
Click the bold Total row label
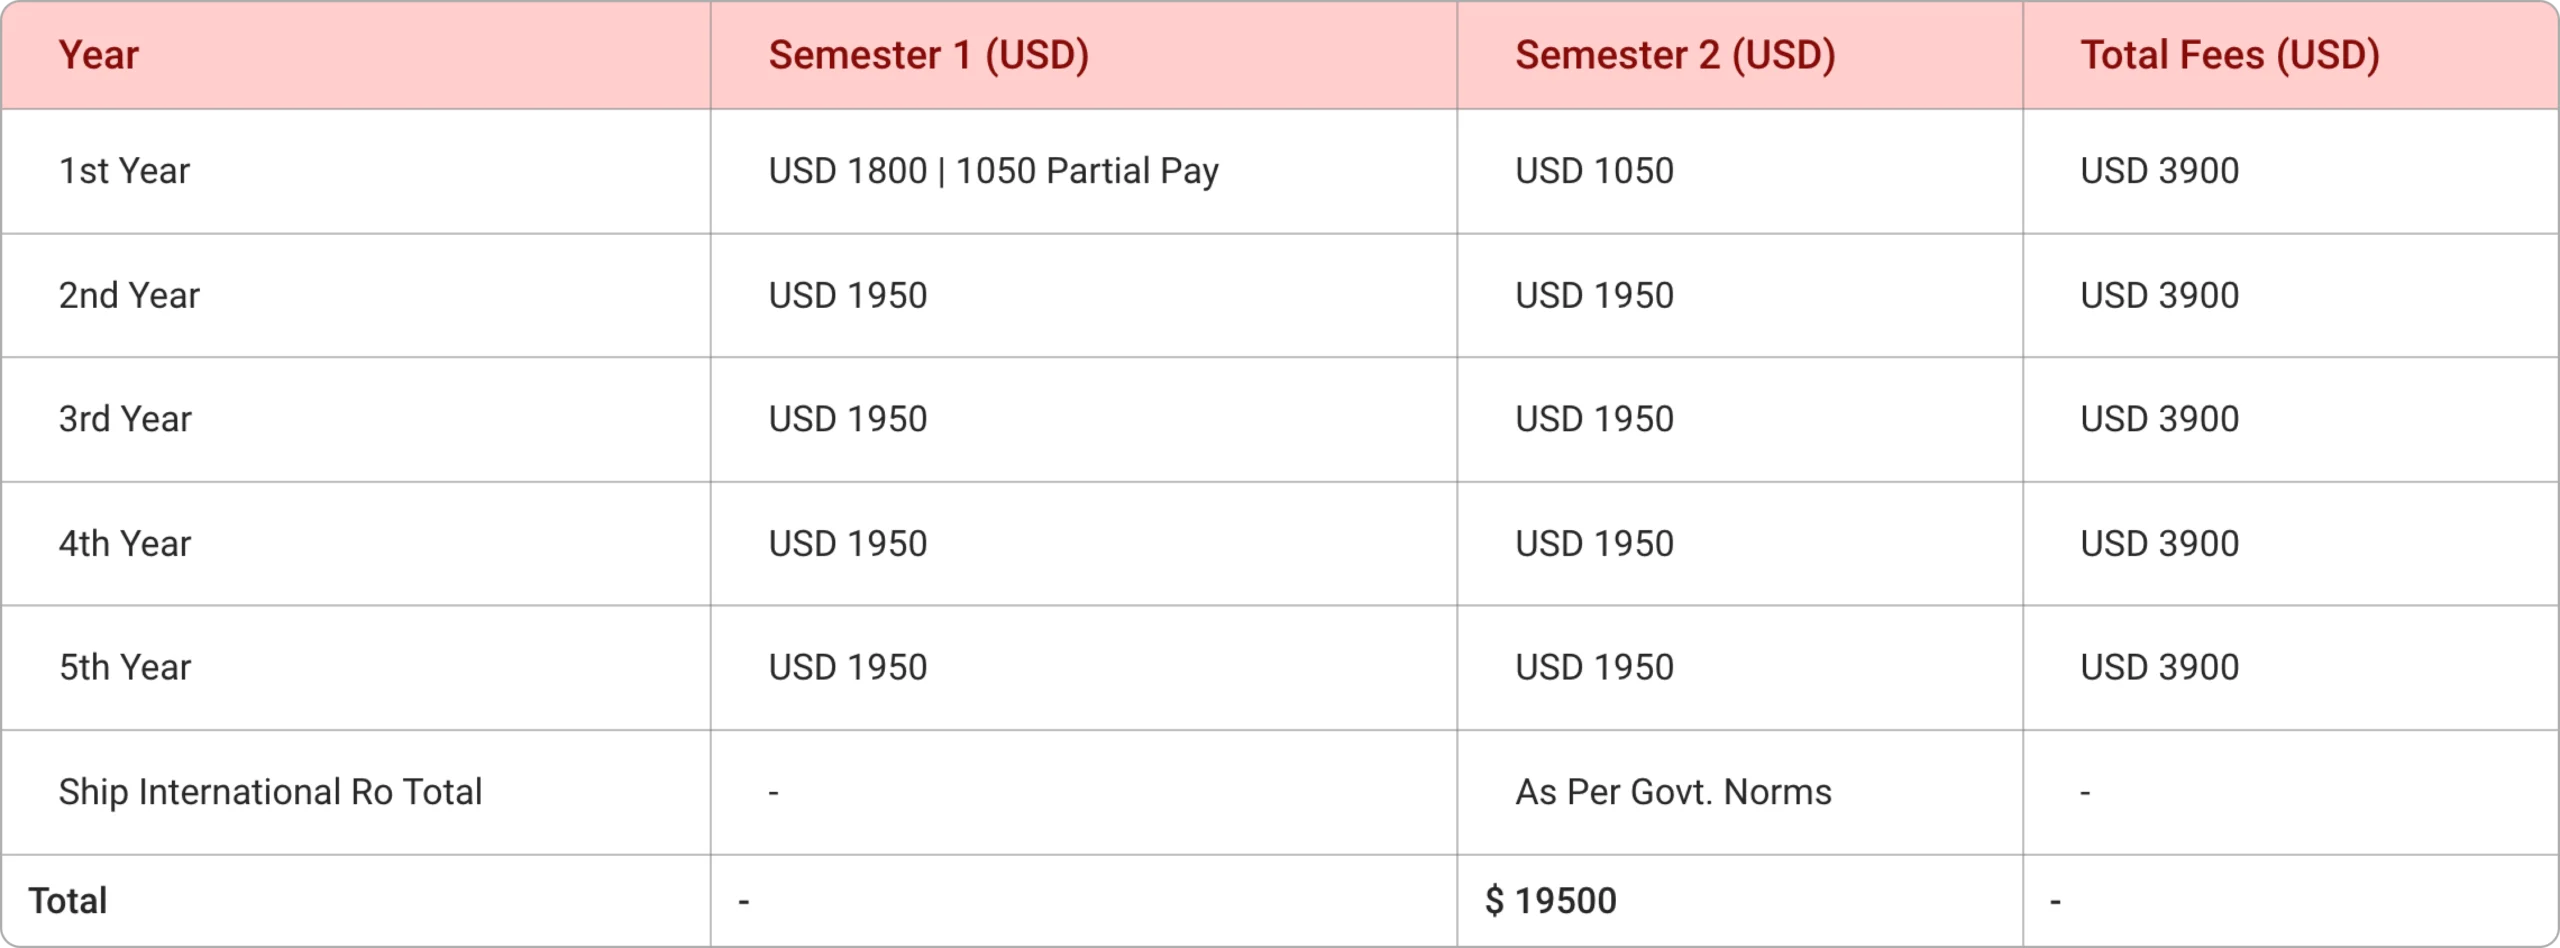[67, 901]
